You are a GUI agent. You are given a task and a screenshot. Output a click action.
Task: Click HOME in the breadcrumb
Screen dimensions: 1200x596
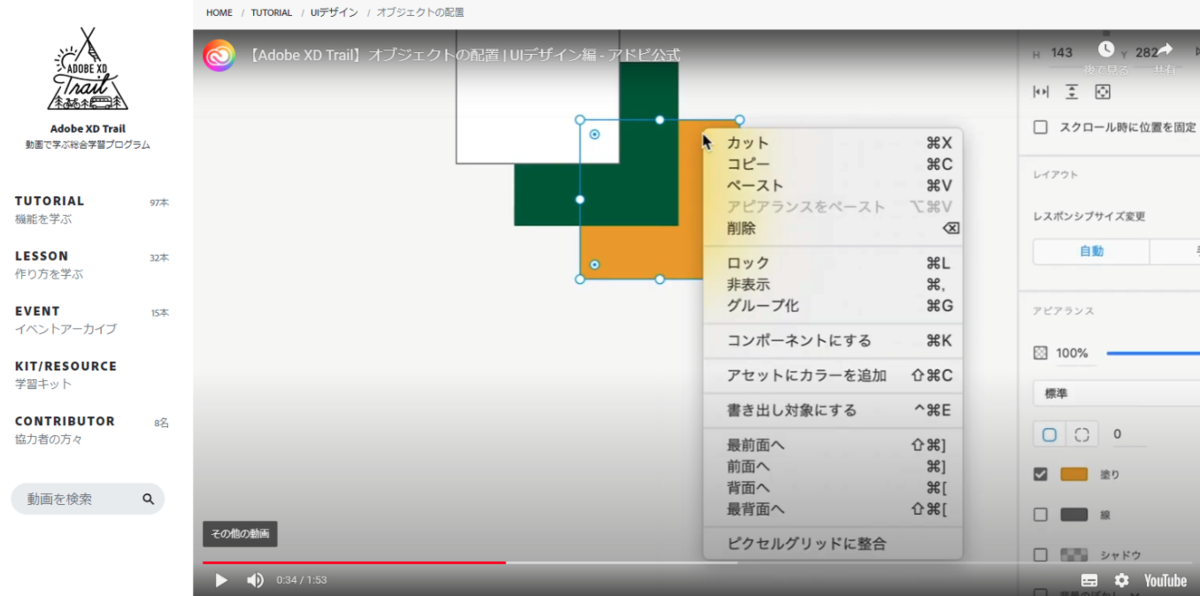[219, 13]
